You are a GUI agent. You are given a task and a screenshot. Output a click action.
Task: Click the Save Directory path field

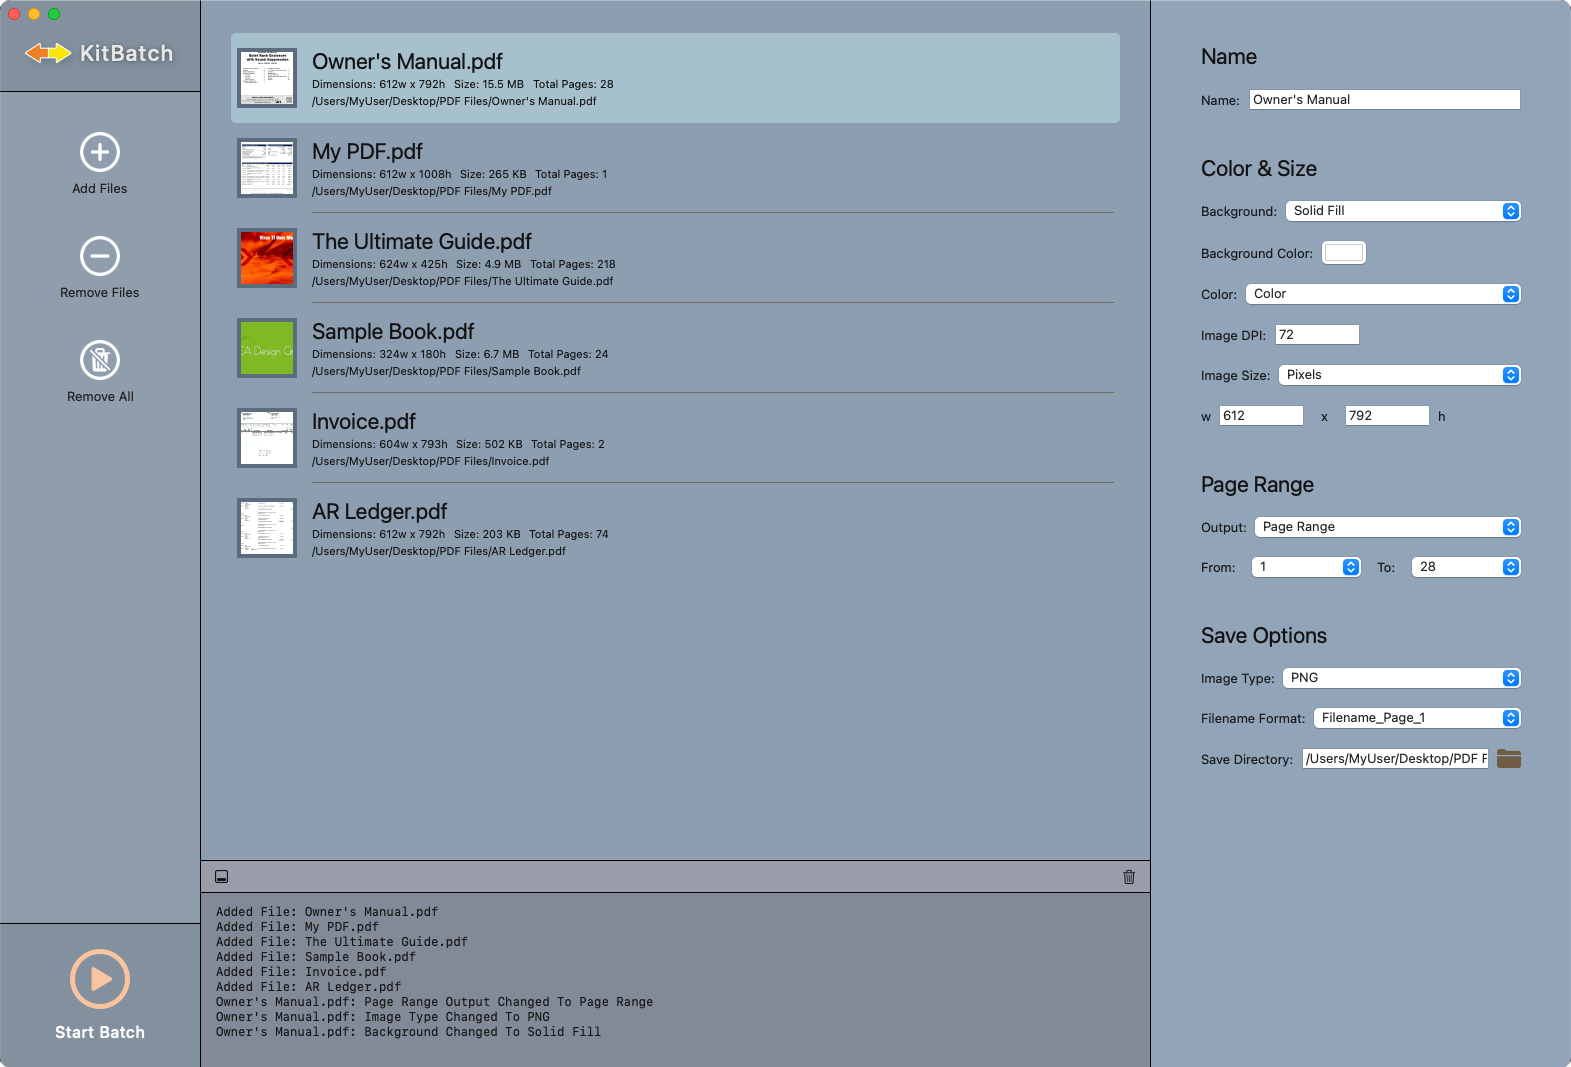click(1395, 759)
